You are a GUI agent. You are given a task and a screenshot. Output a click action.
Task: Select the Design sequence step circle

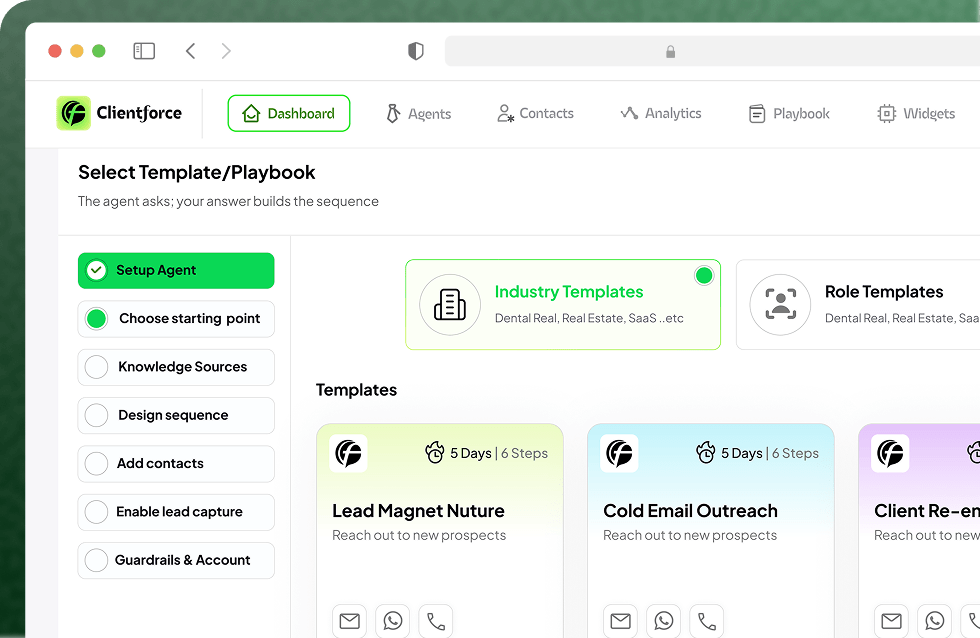point(97,415)
